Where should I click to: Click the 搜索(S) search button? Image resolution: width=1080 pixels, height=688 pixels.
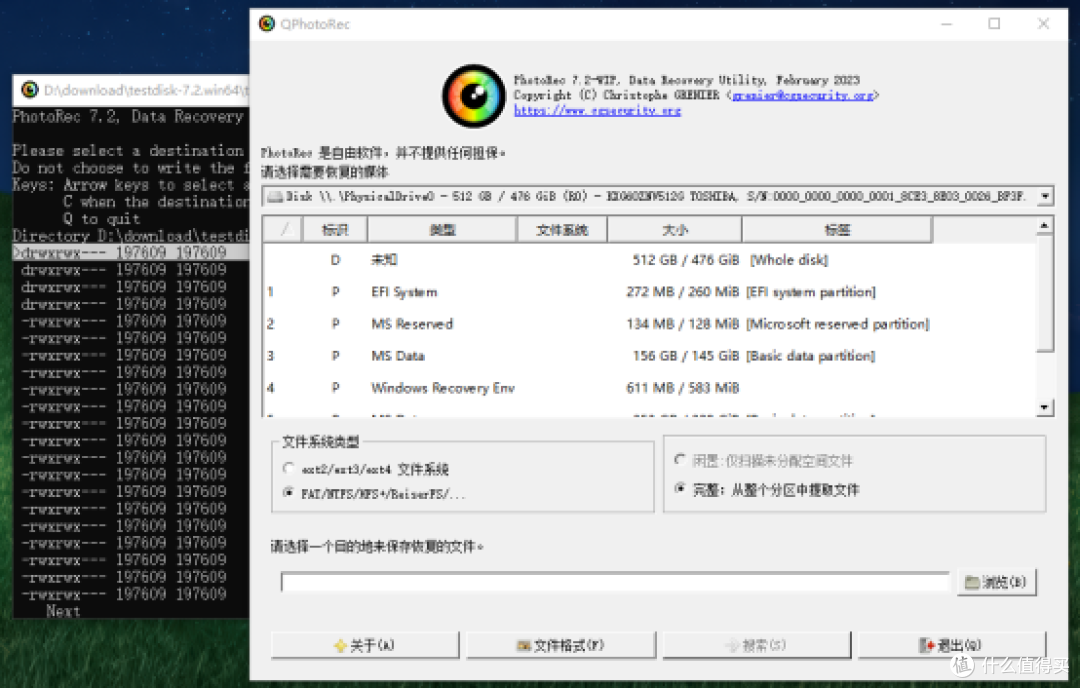tap(756, 645)
